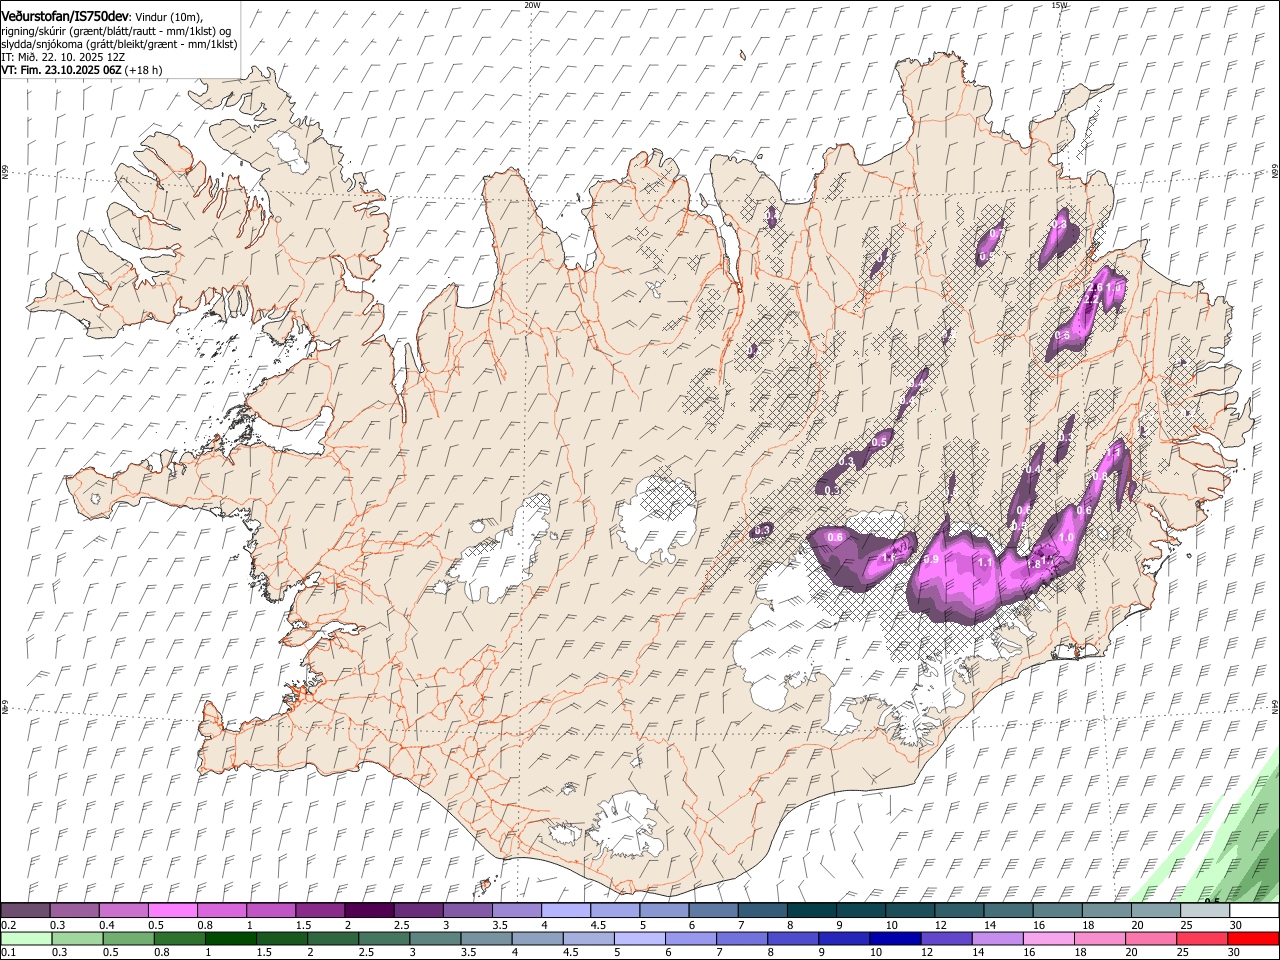The width and height of the screenshot is (1280, 960).
Task: Click the lower legend swatch labeled 25
Action: tap(1204, 938)
